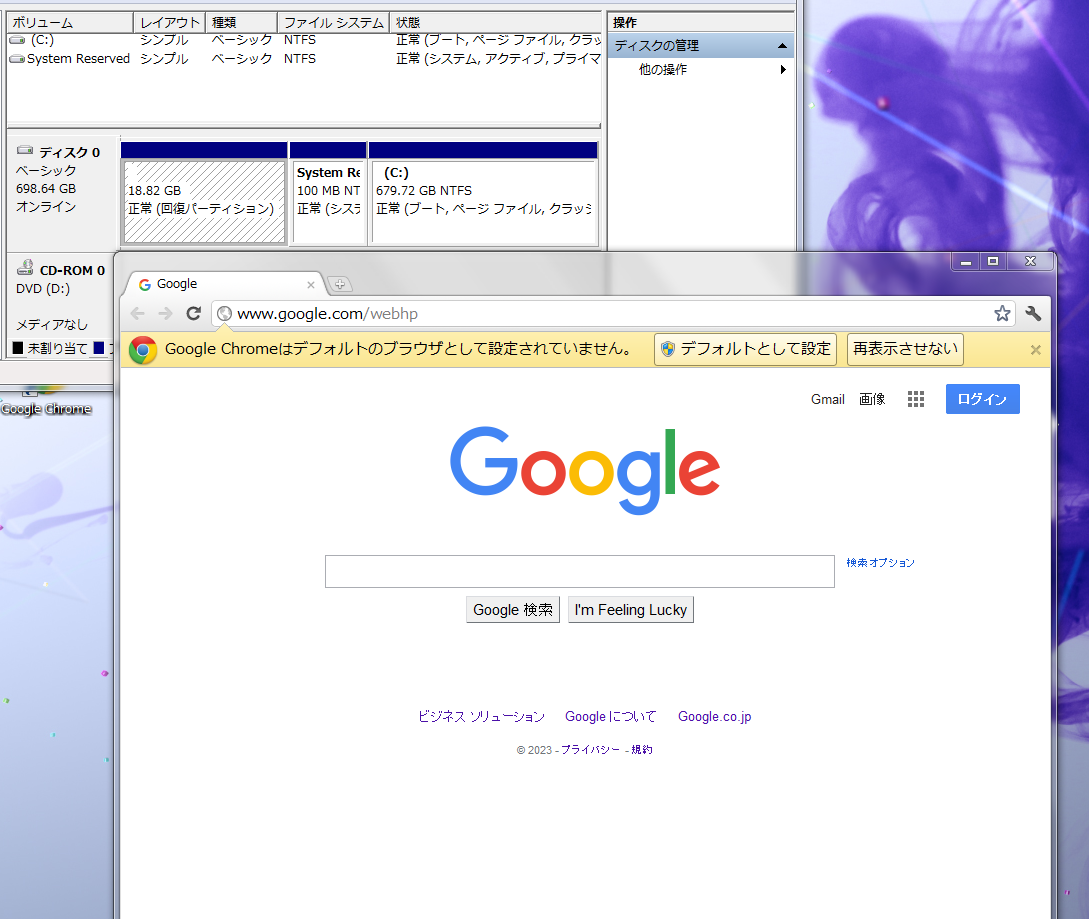Click site info globe icon in address bar
This screenshot has width=1089, height=919.
click(x=224, y=314)
